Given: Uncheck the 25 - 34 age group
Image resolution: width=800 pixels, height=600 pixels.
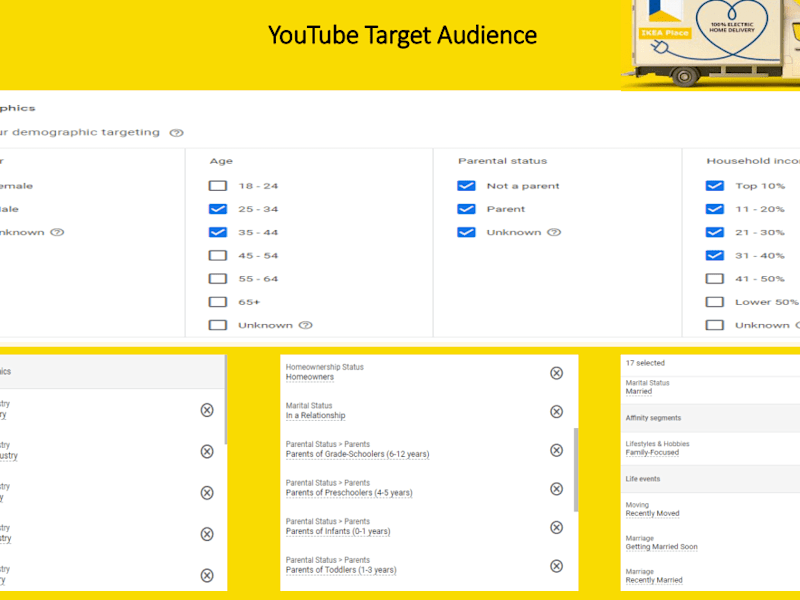Looking at the screenshot, I should [x=218, y=209].
